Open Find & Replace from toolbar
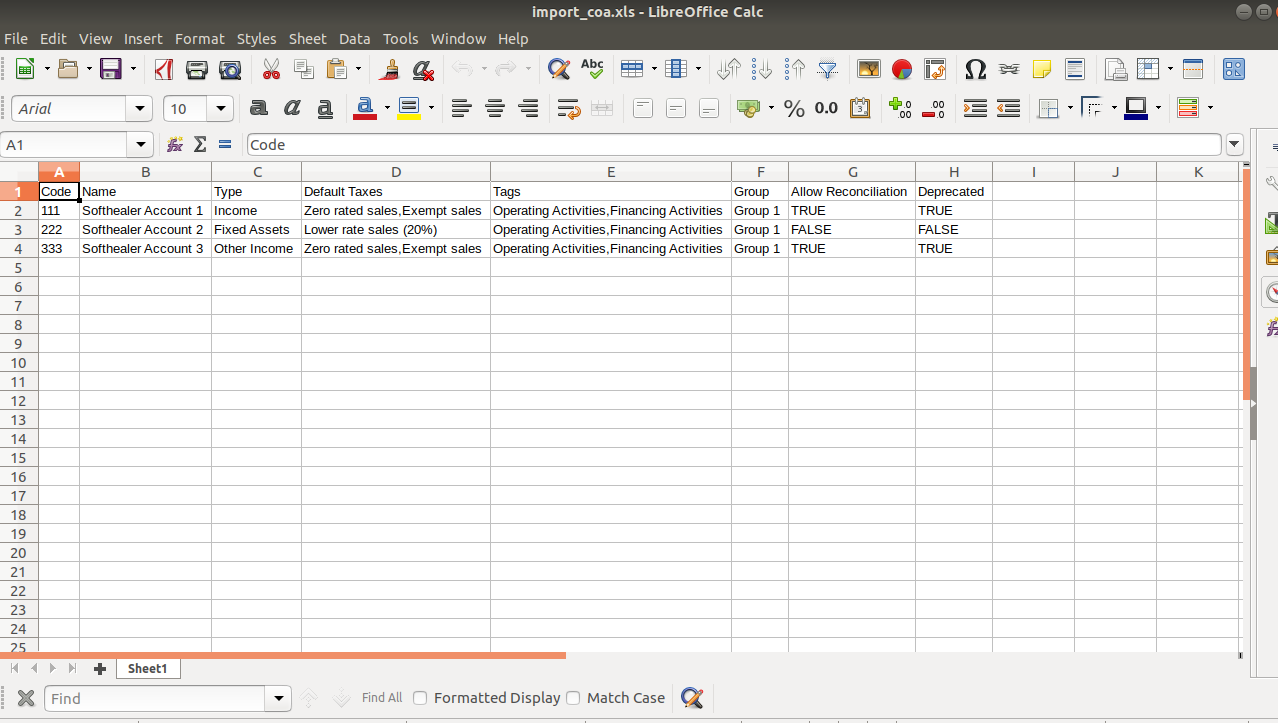1278x723 pixels. pos(558,69)
